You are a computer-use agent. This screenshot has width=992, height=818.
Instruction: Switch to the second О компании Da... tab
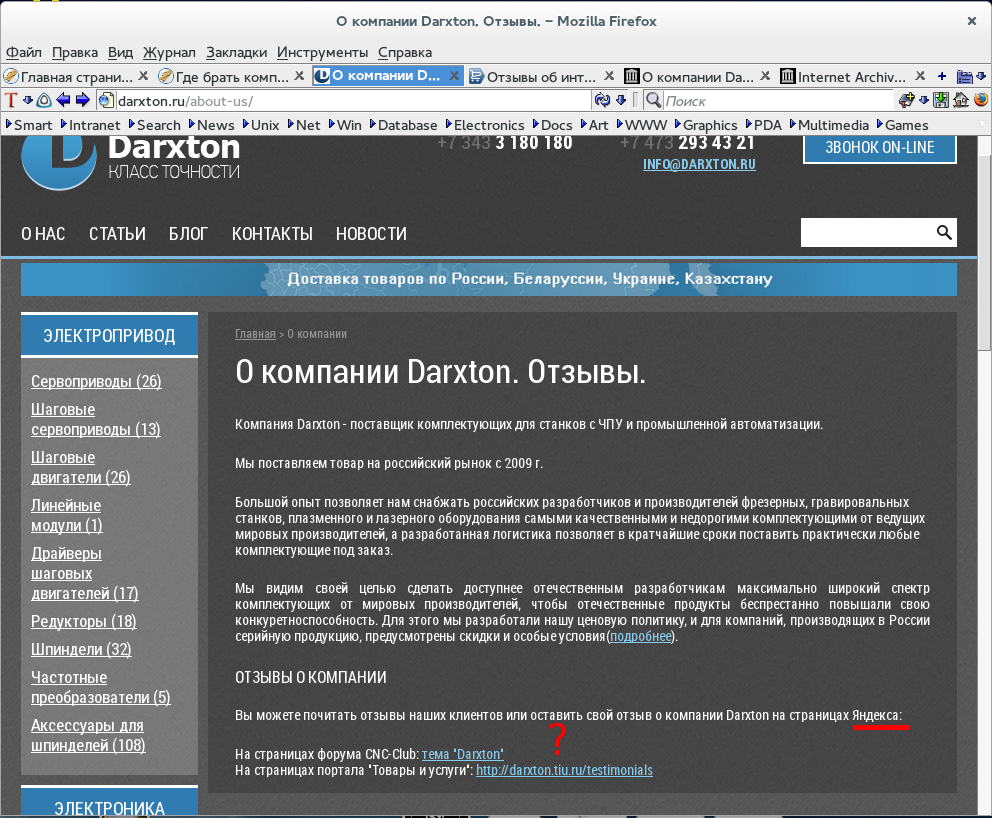tap(698, 77)
